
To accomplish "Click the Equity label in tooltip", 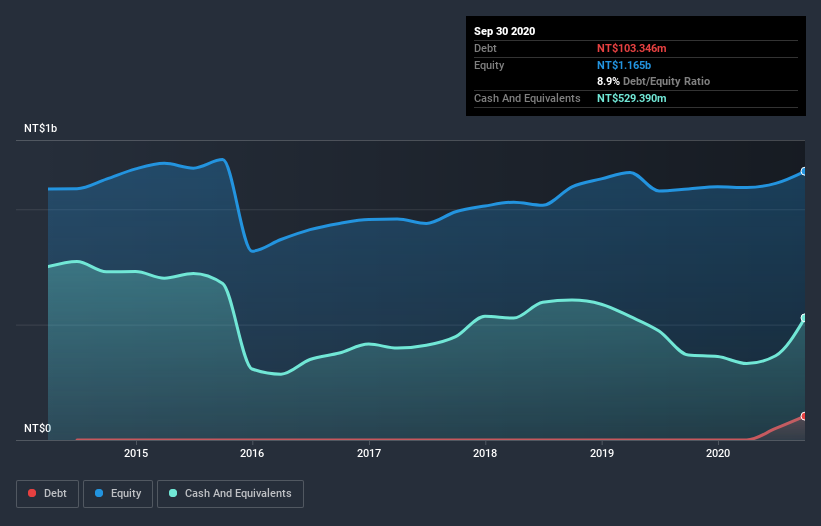I will (489, 65).
